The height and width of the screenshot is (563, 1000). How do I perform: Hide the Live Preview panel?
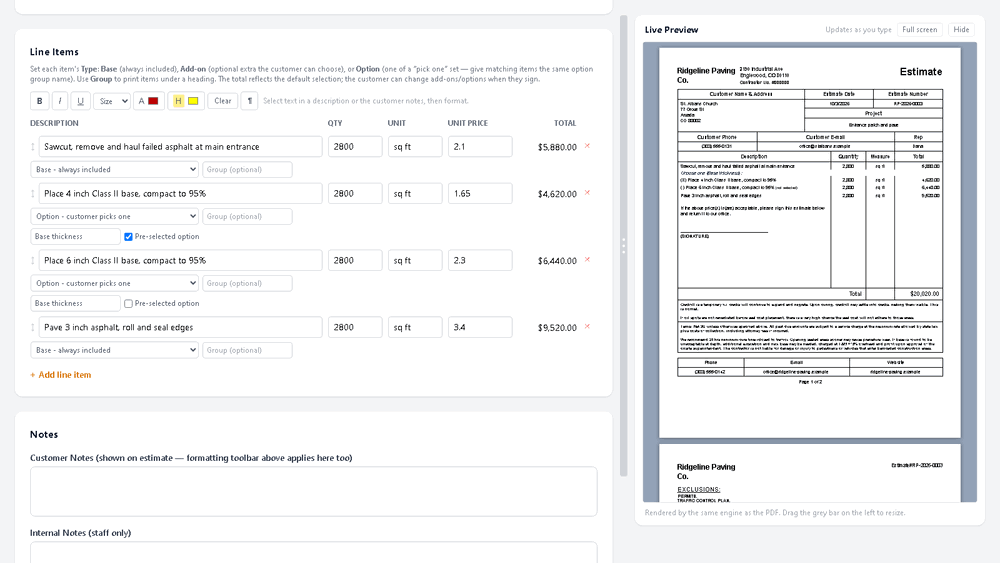(961, 30)
